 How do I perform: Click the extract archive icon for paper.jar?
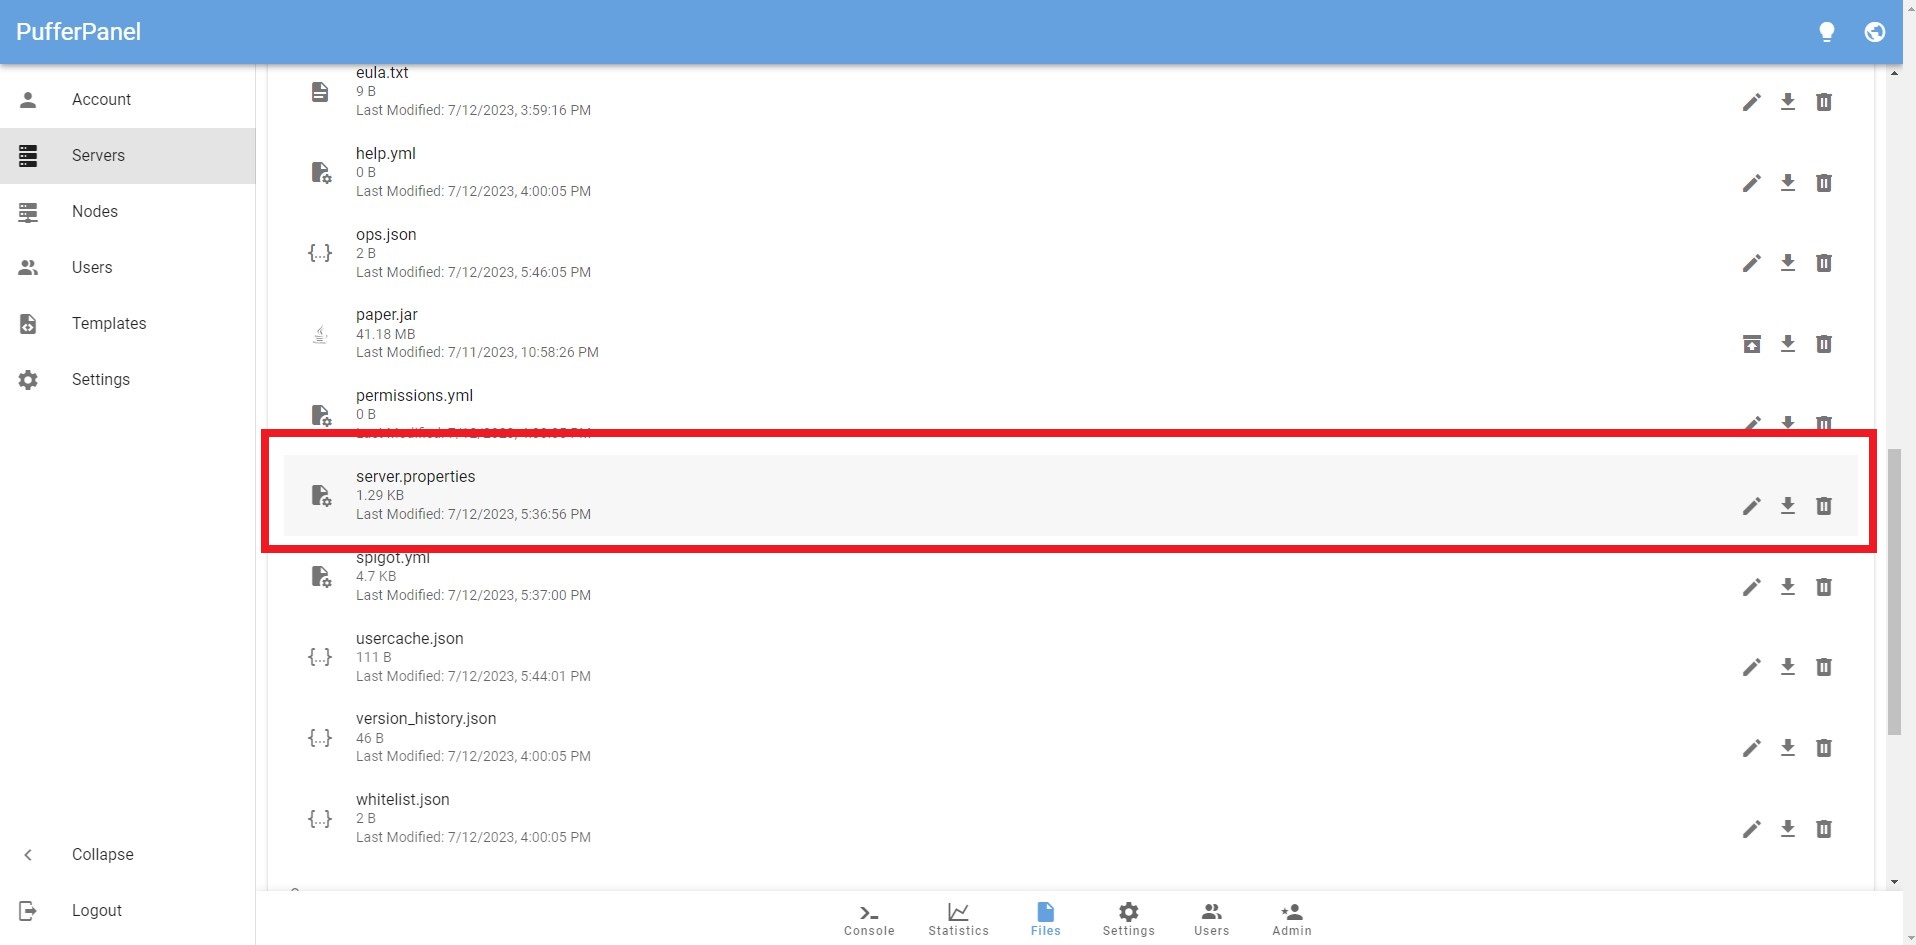click(x=1751, y=344)
